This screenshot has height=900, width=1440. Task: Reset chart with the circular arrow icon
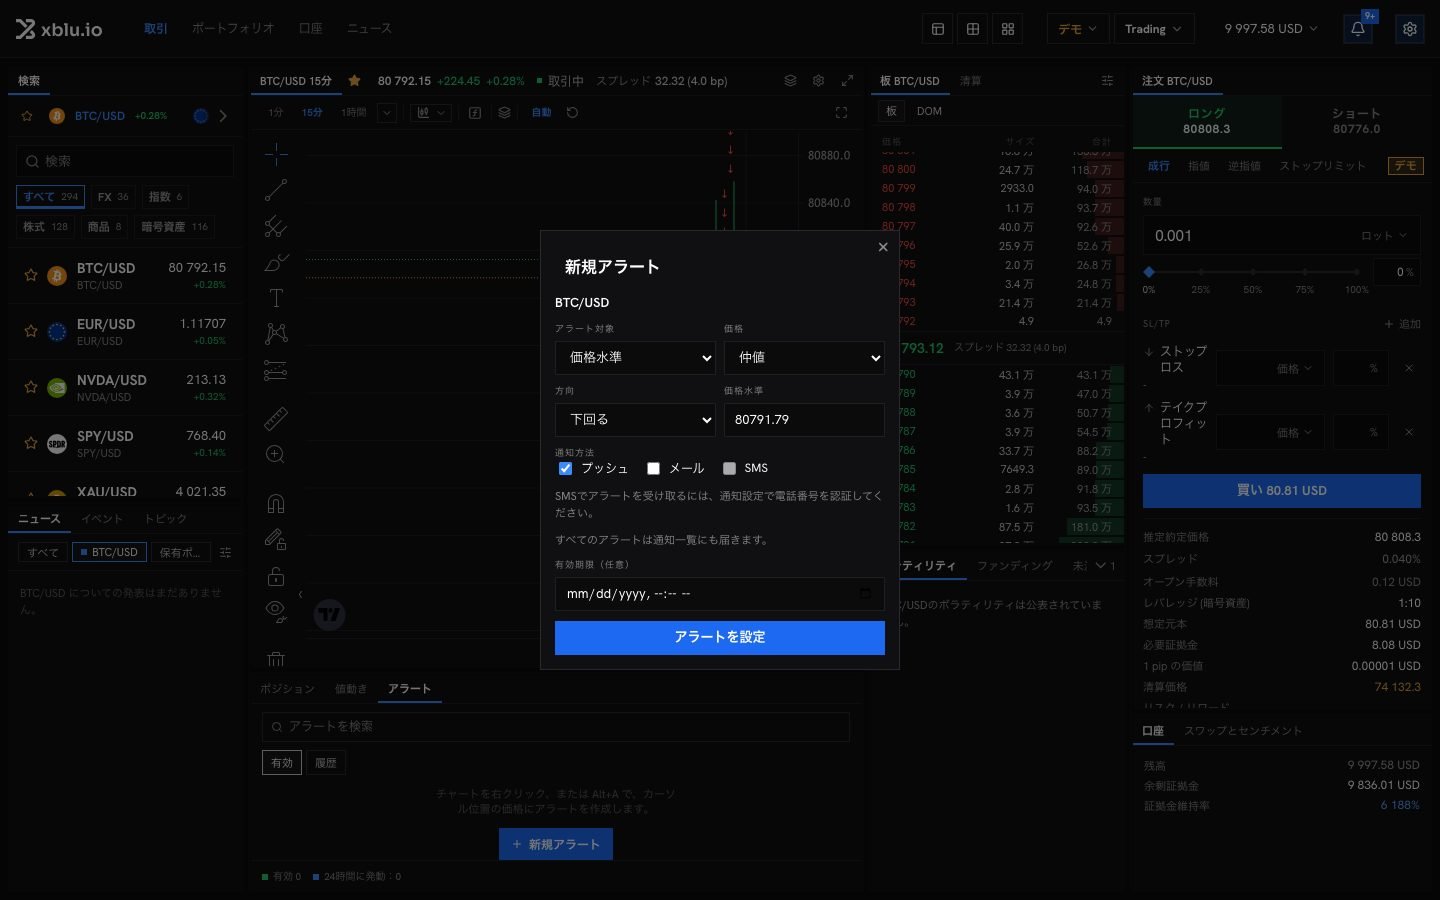[x=572, y=113]
